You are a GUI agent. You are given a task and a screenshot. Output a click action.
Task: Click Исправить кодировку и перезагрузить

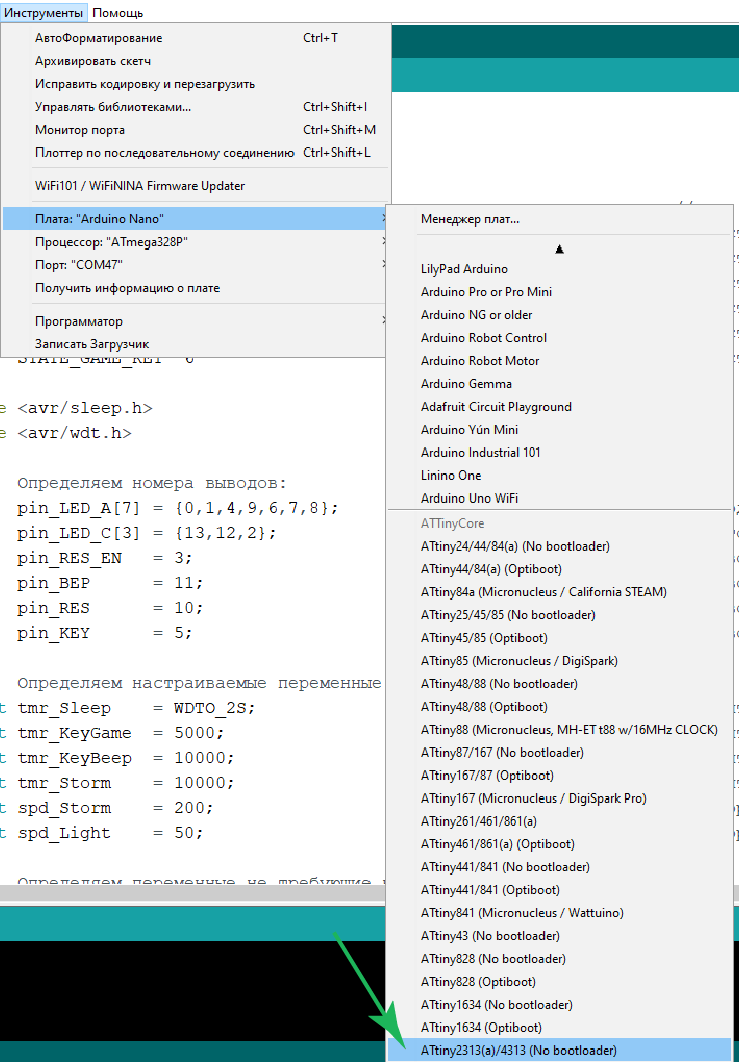tap(197, 84)
